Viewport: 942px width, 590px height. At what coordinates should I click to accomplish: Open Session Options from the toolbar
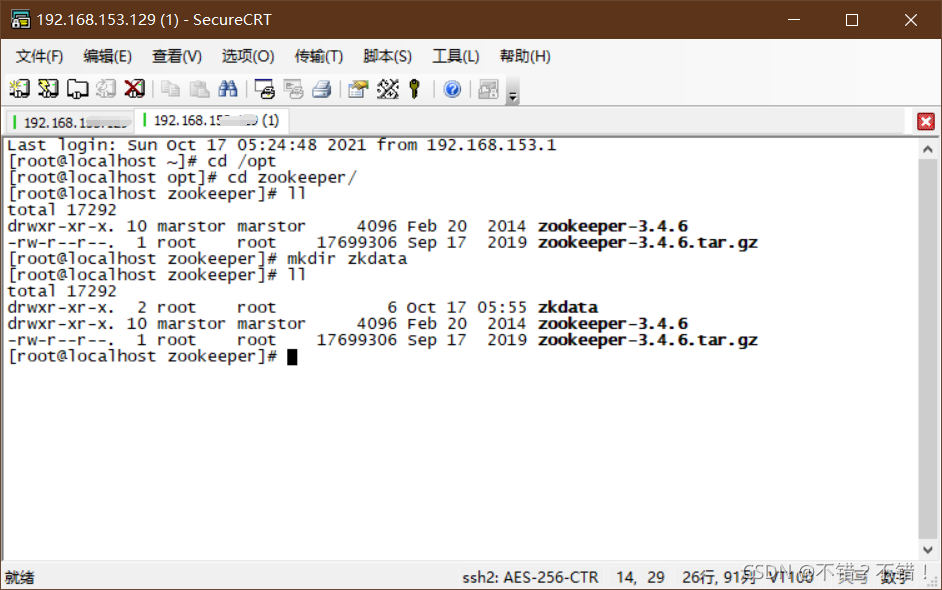(x=358, y=89)
